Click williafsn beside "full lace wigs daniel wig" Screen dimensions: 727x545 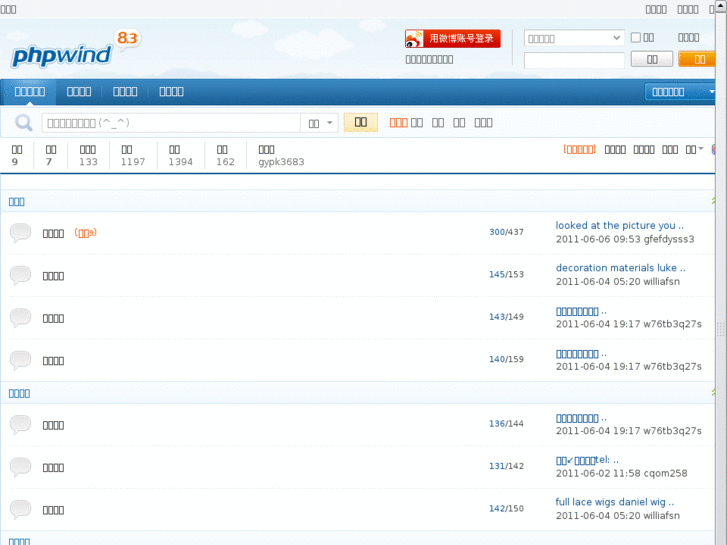[662, 516]
